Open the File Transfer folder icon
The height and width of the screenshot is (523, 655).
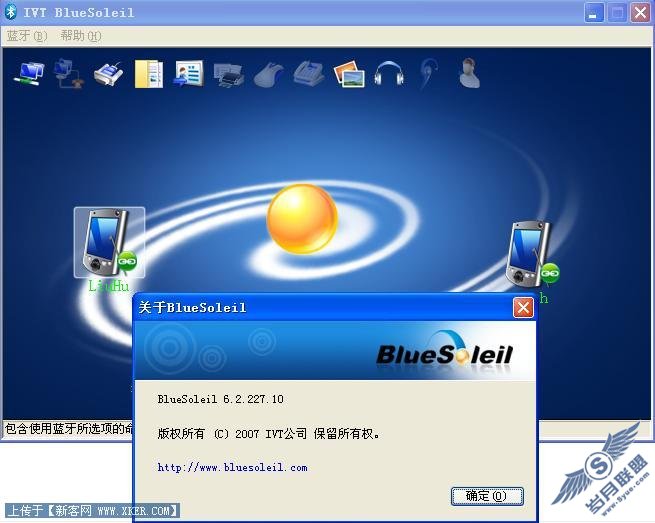tap(149, 74)
